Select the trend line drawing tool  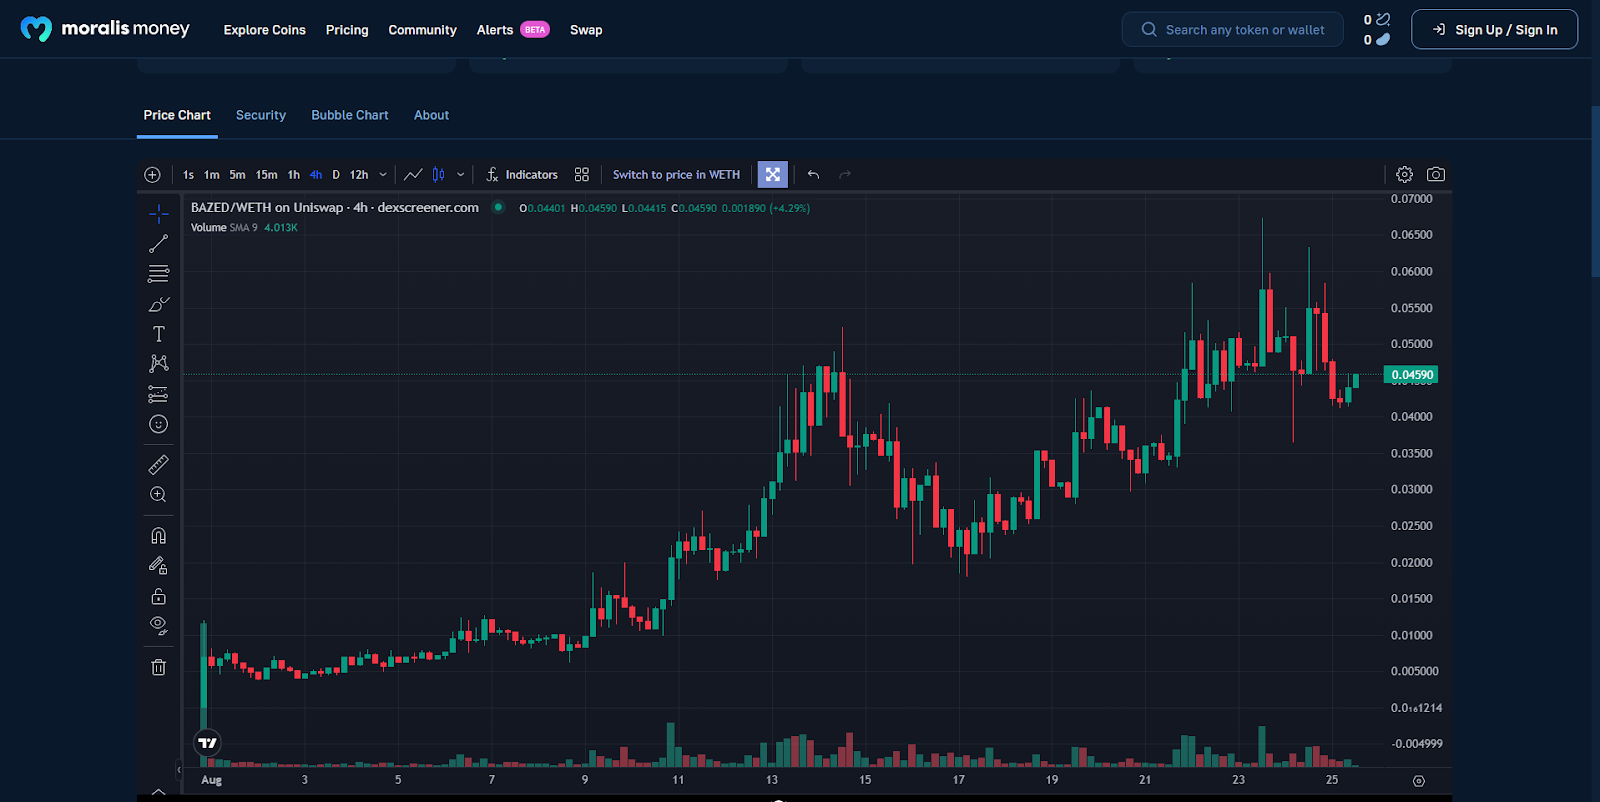158,244
